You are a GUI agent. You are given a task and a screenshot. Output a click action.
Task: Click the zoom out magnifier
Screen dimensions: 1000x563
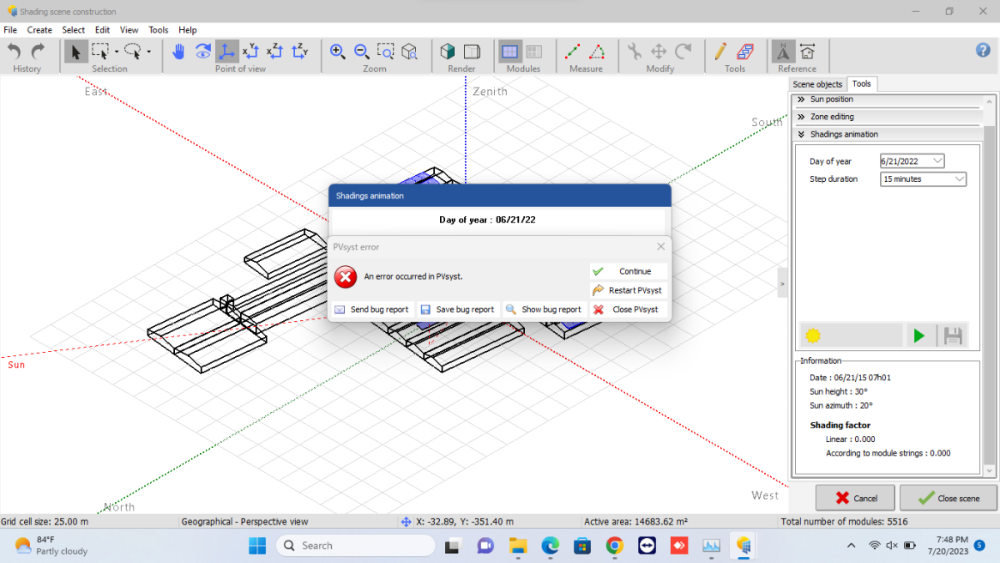point(362,52)
